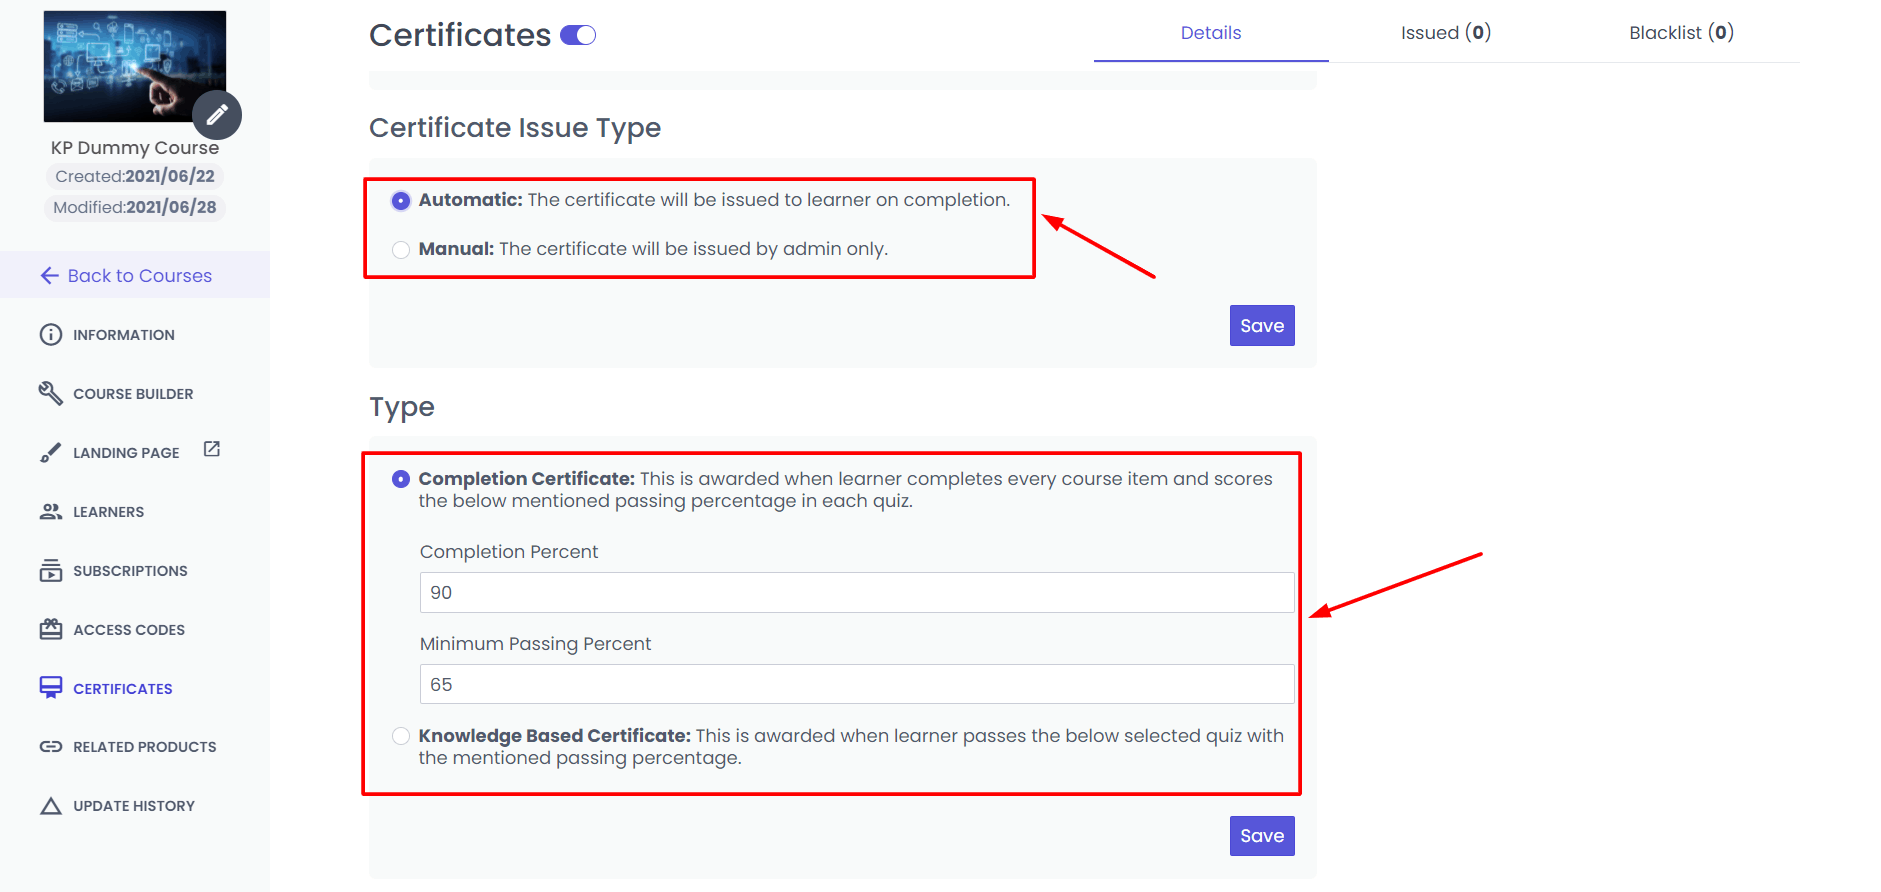Disable the Certificates toggle switch
Image resolution: width=1881 pixels, height=892 pixels.
578,36
